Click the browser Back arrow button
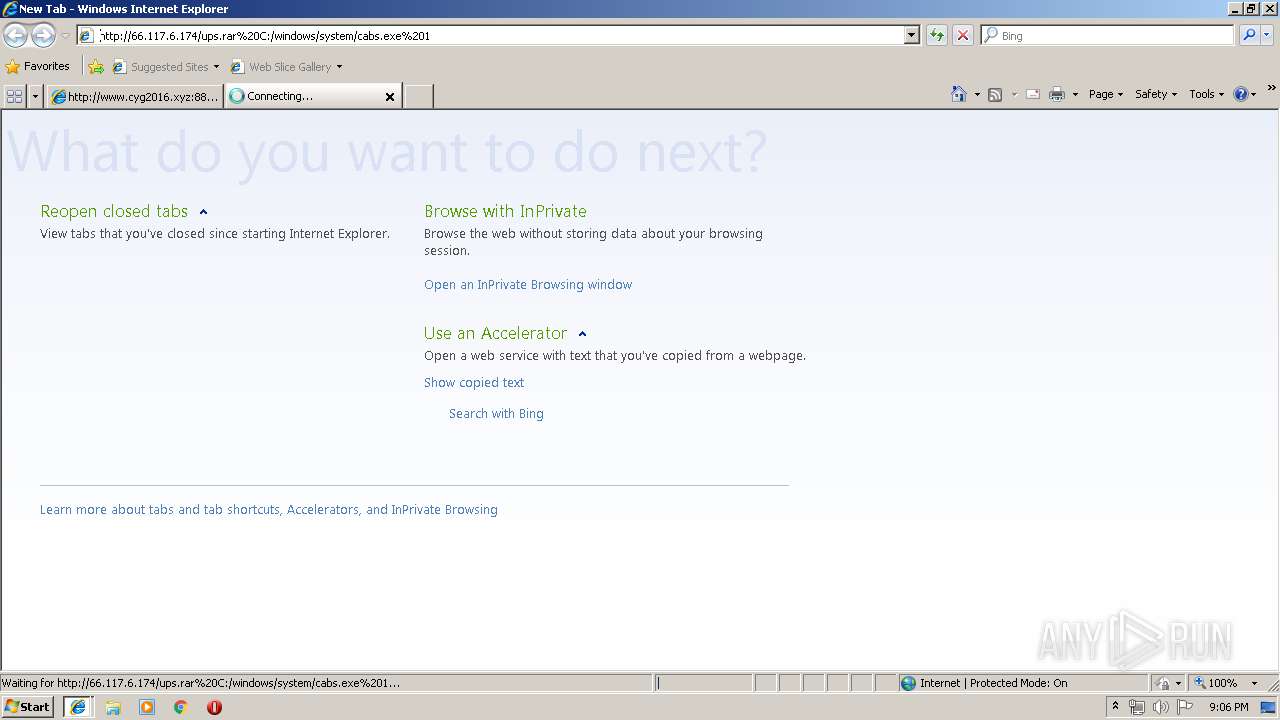Image resolution: width=1280 pixels, height=720 pixels. tap(15, 36)
